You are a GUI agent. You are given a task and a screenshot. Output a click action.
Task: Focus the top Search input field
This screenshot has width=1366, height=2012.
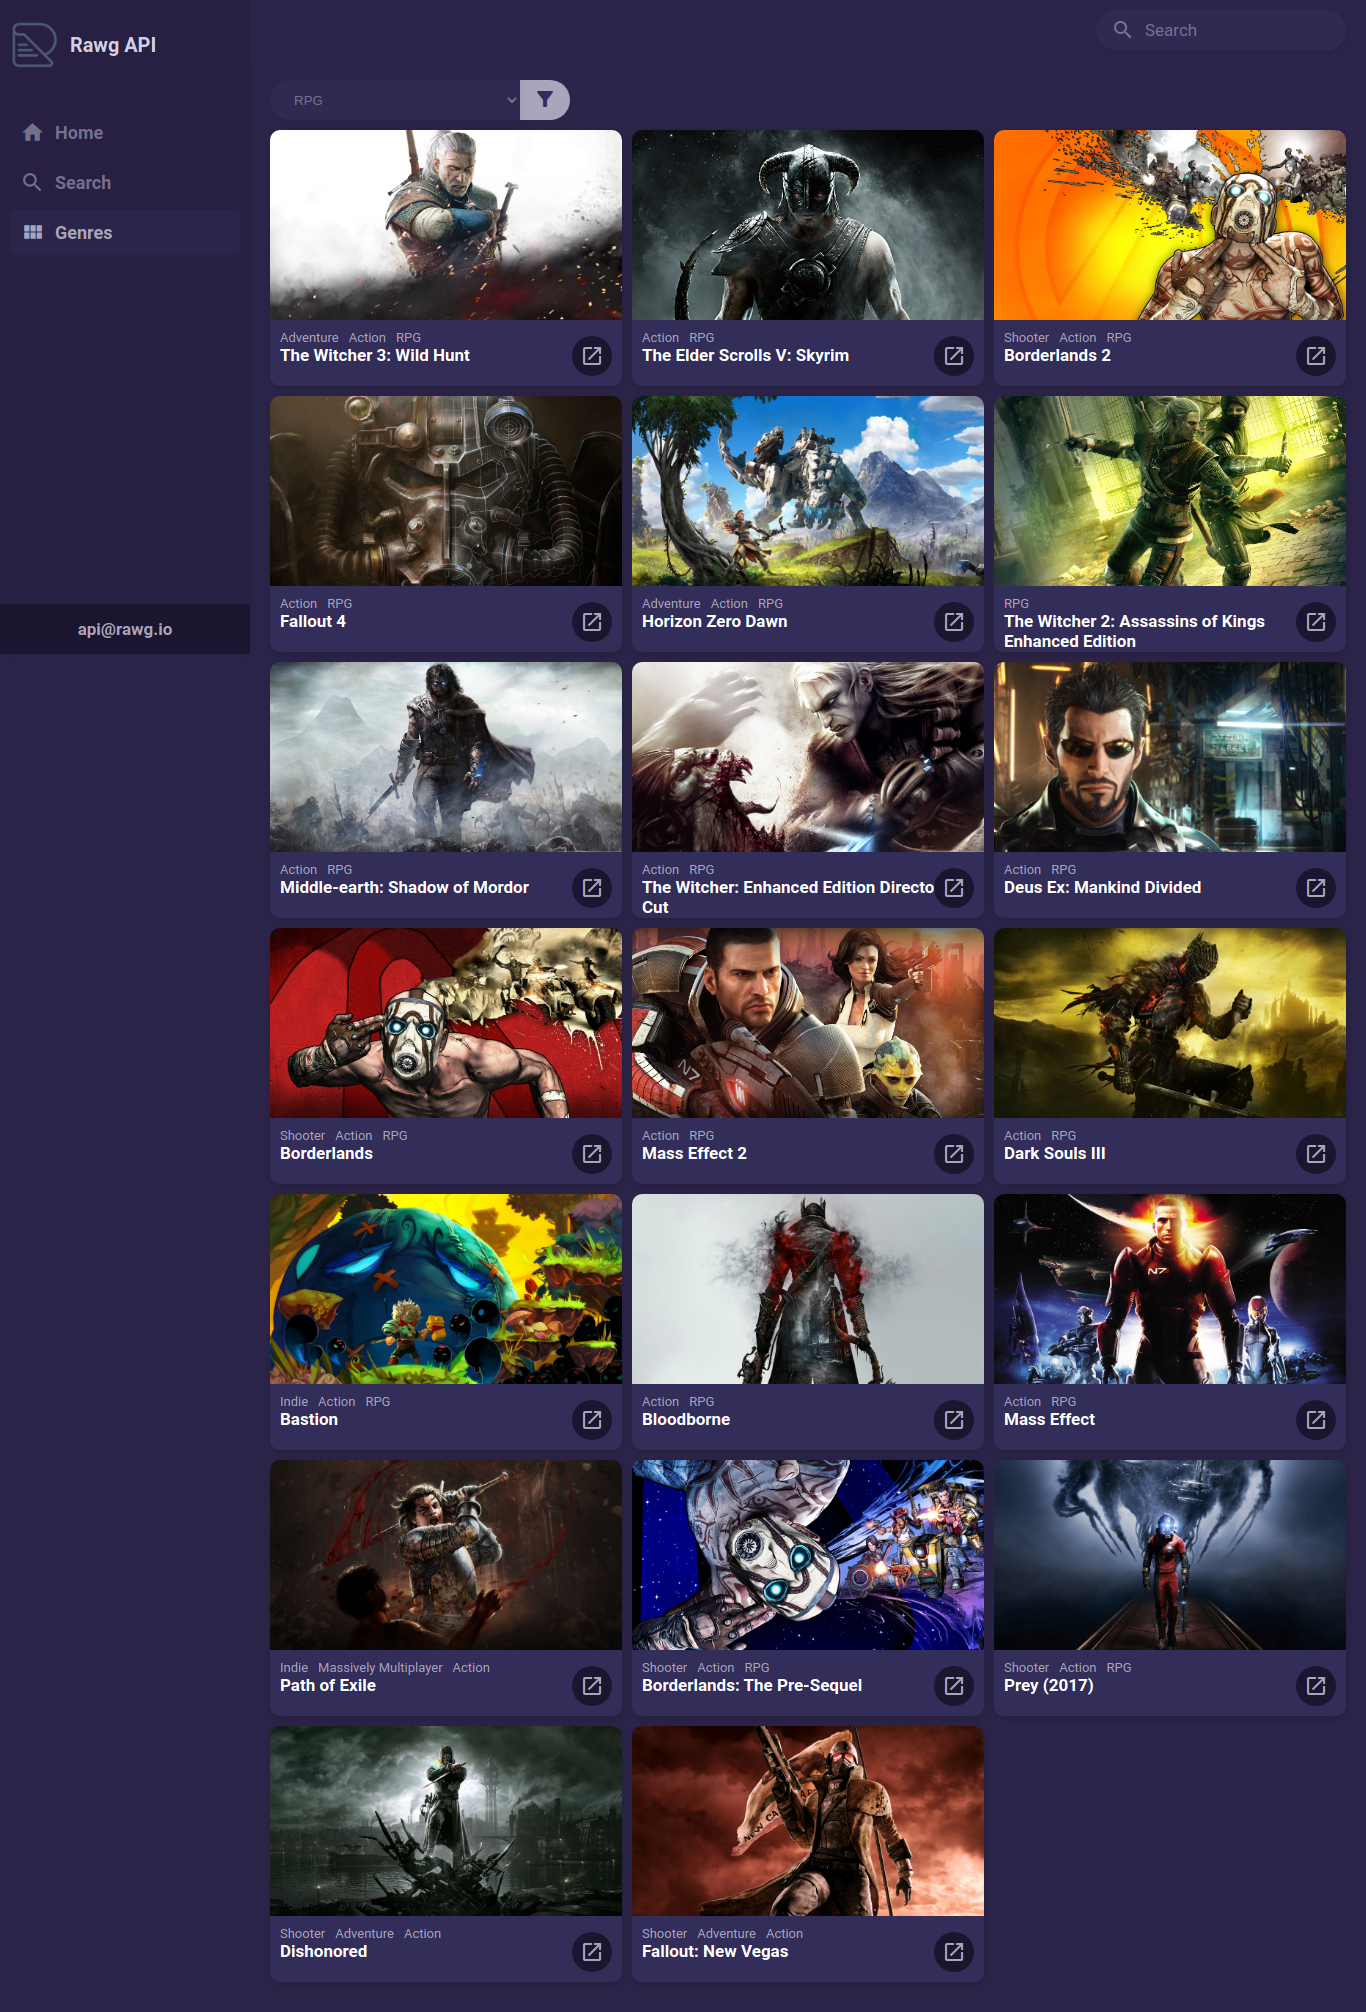(x=1221, y=30)
